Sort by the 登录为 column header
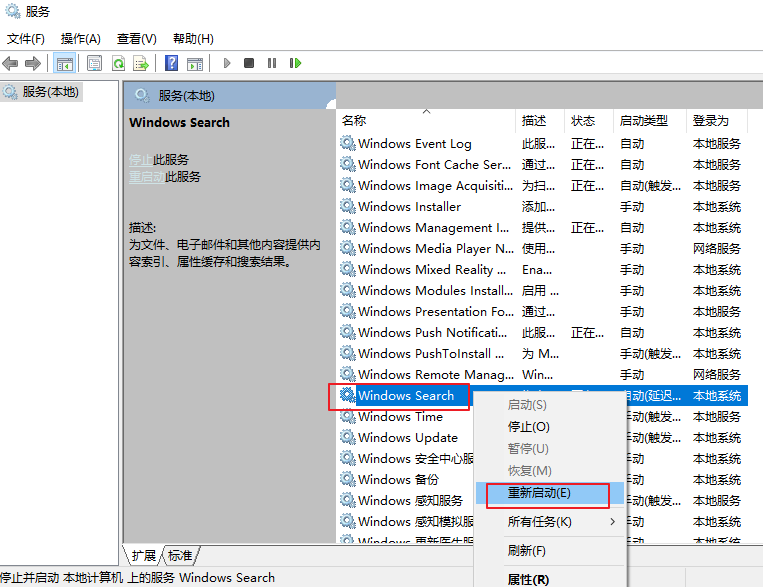Image resolution: width=763 pixels, height=587 pixels. tap(716, 120)
